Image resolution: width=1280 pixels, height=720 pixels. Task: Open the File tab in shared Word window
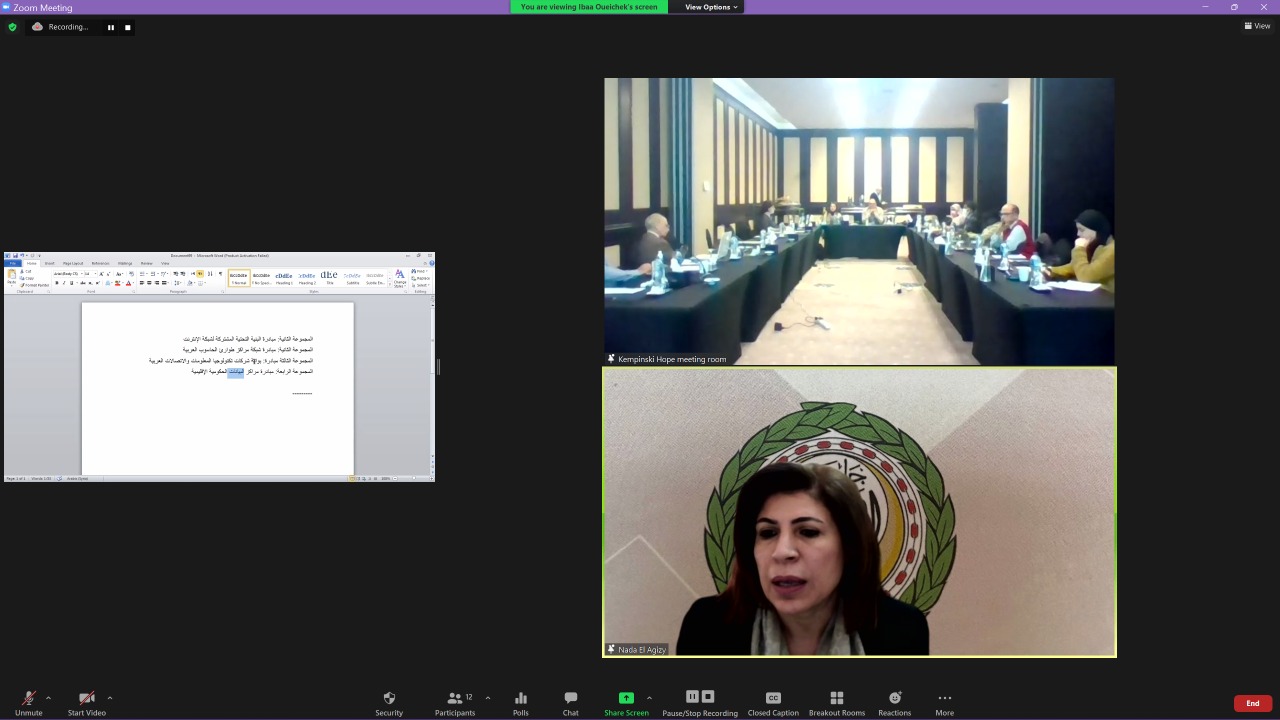point(13,263)
